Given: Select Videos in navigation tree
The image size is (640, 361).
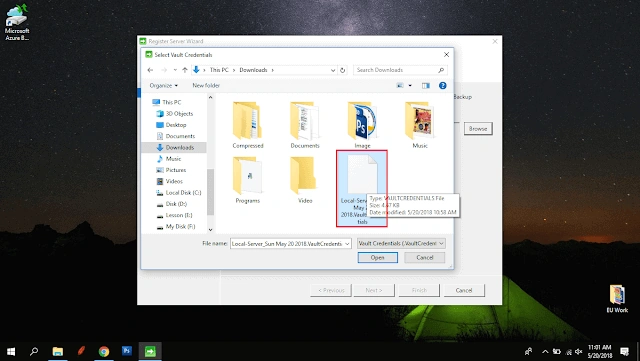Looking at the screenshot, I should [169, 181].
